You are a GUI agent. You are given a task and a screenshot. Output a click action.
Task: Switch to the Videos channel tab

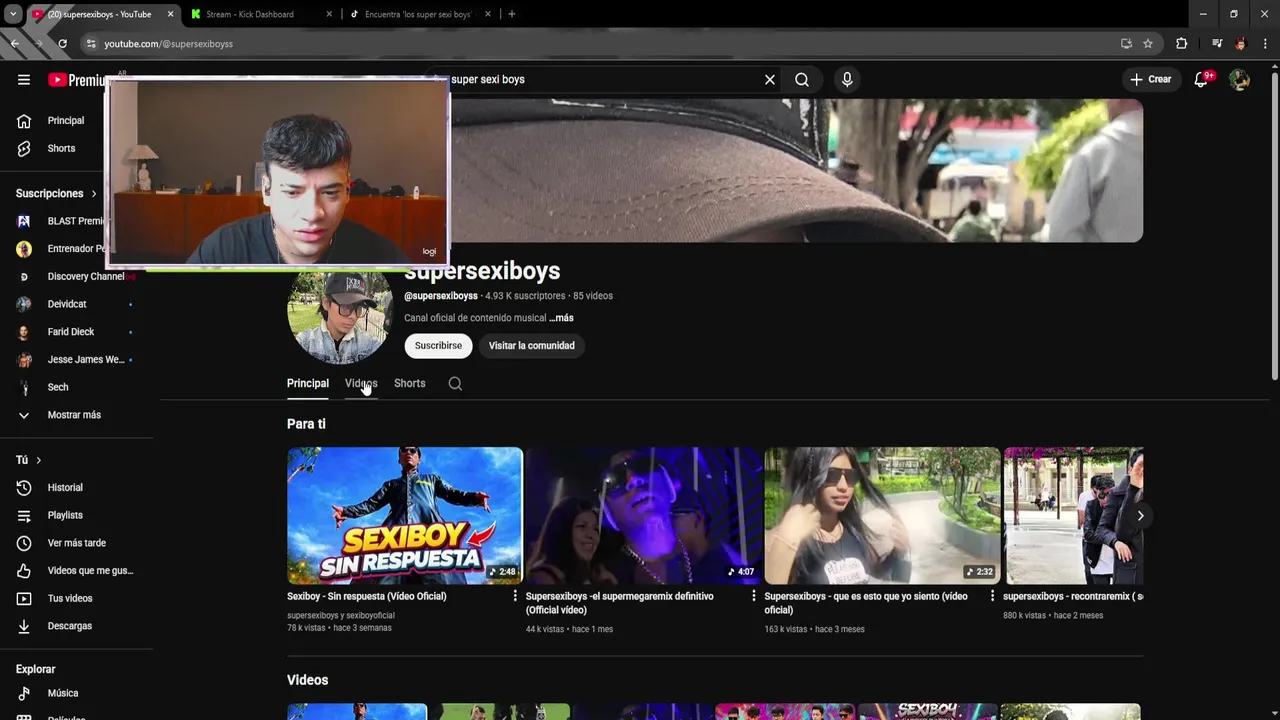coord(361,384)
